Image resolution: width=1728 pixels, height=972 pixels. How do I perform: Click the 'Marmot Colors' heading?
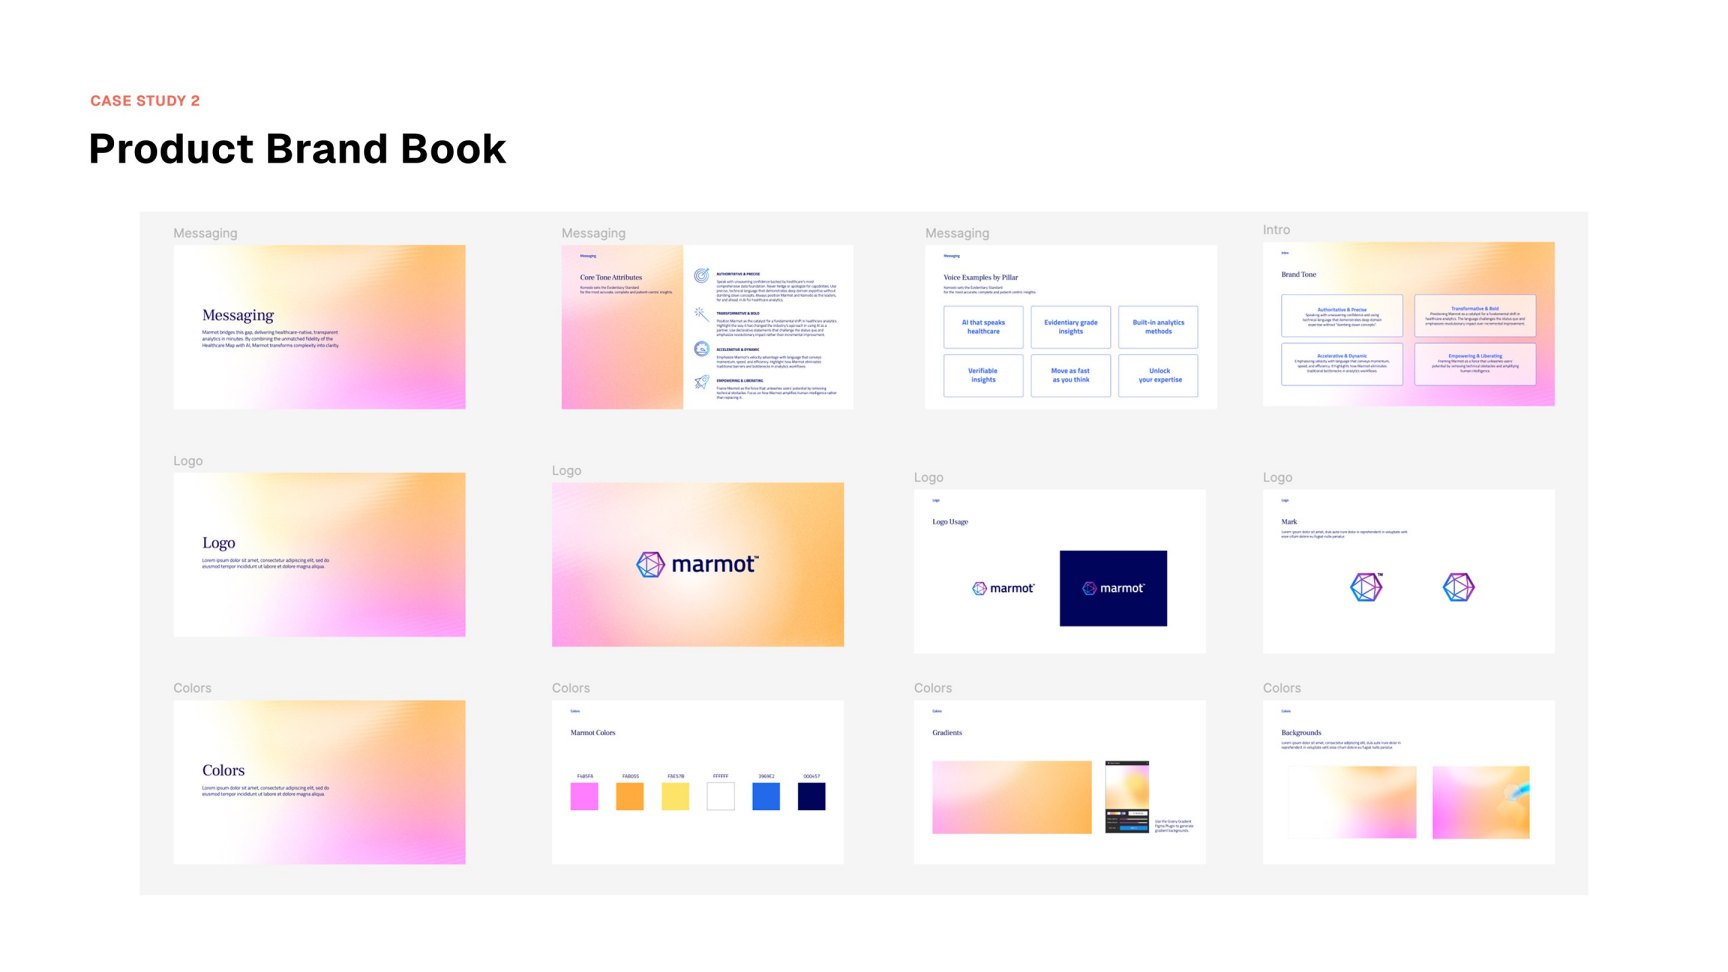click(x=593, y=733)
